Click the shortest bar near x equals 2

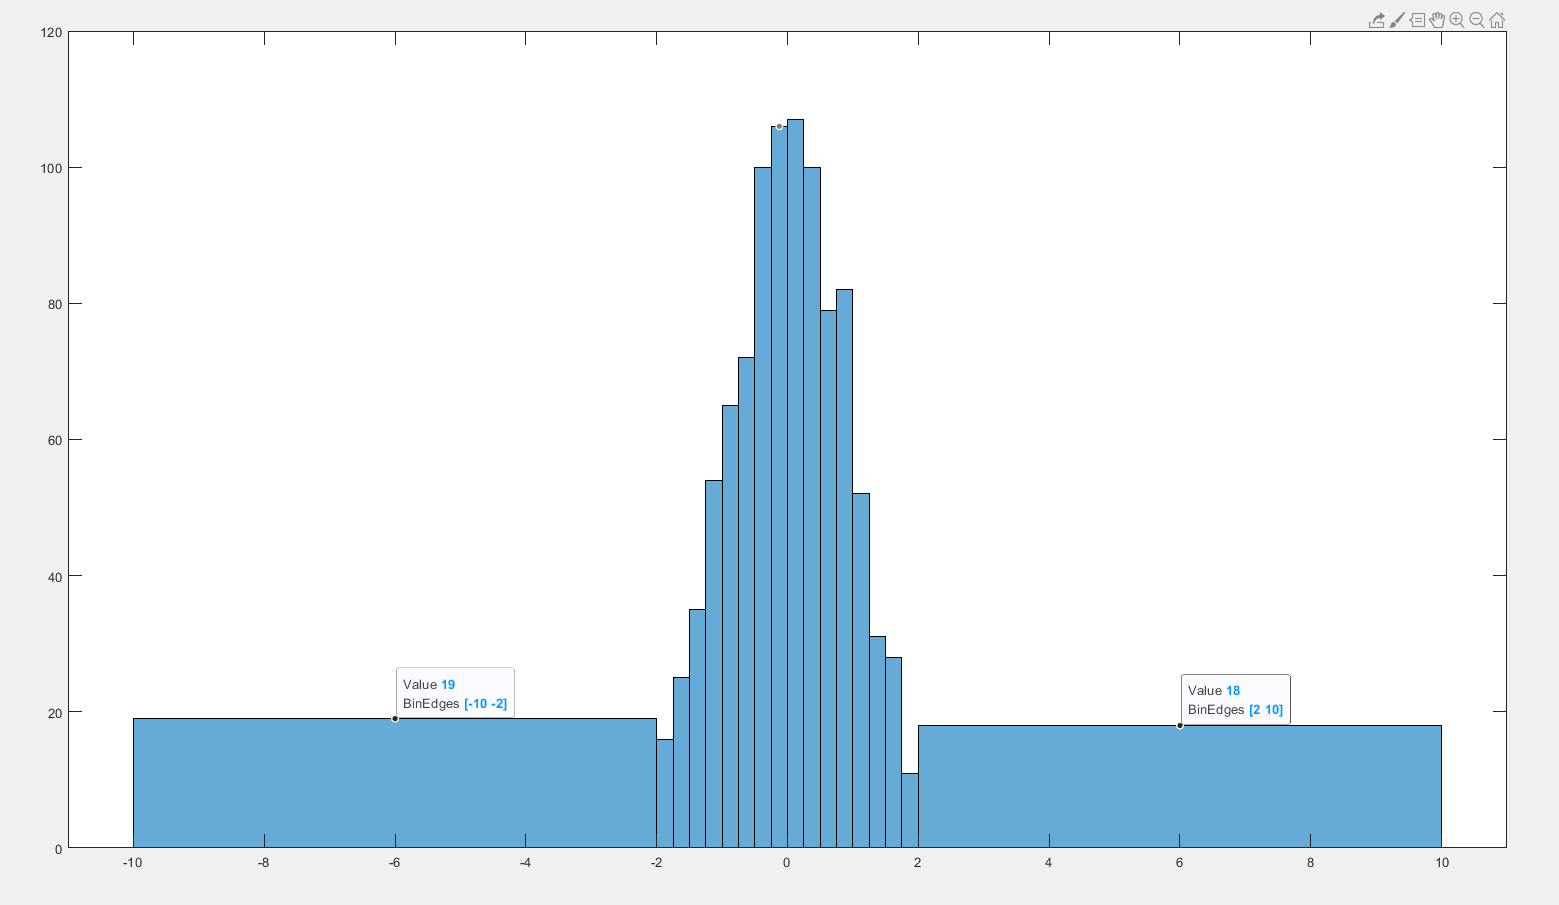908,810
